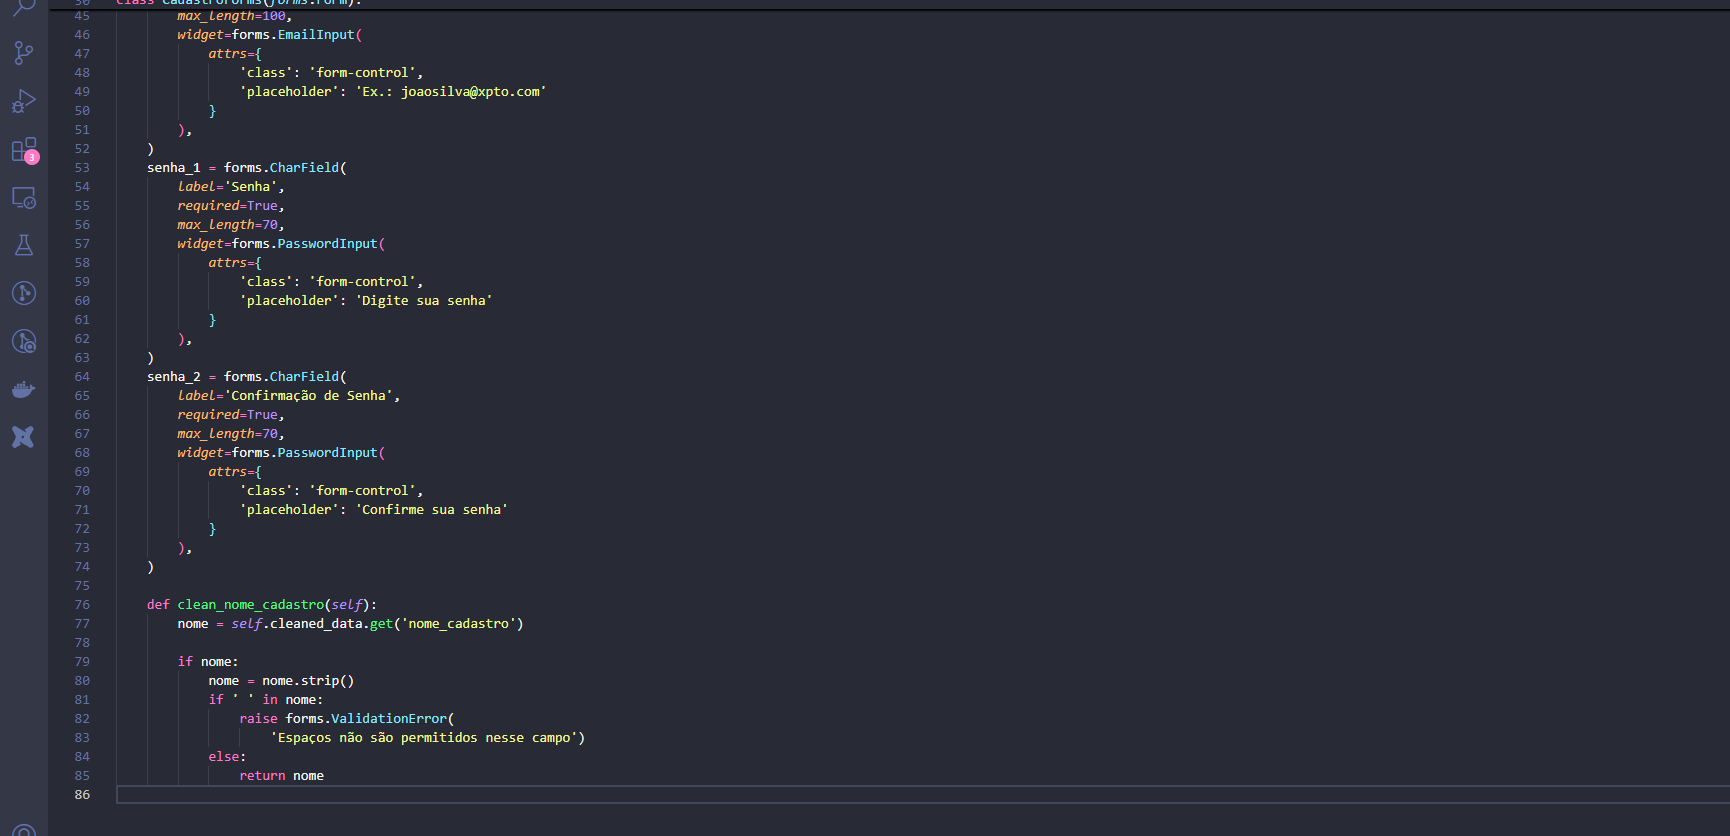Open the dbt X-shaped extension icon
This screenshot has height=836, width=1730.
pyautogui.click(x=24, y=437)
